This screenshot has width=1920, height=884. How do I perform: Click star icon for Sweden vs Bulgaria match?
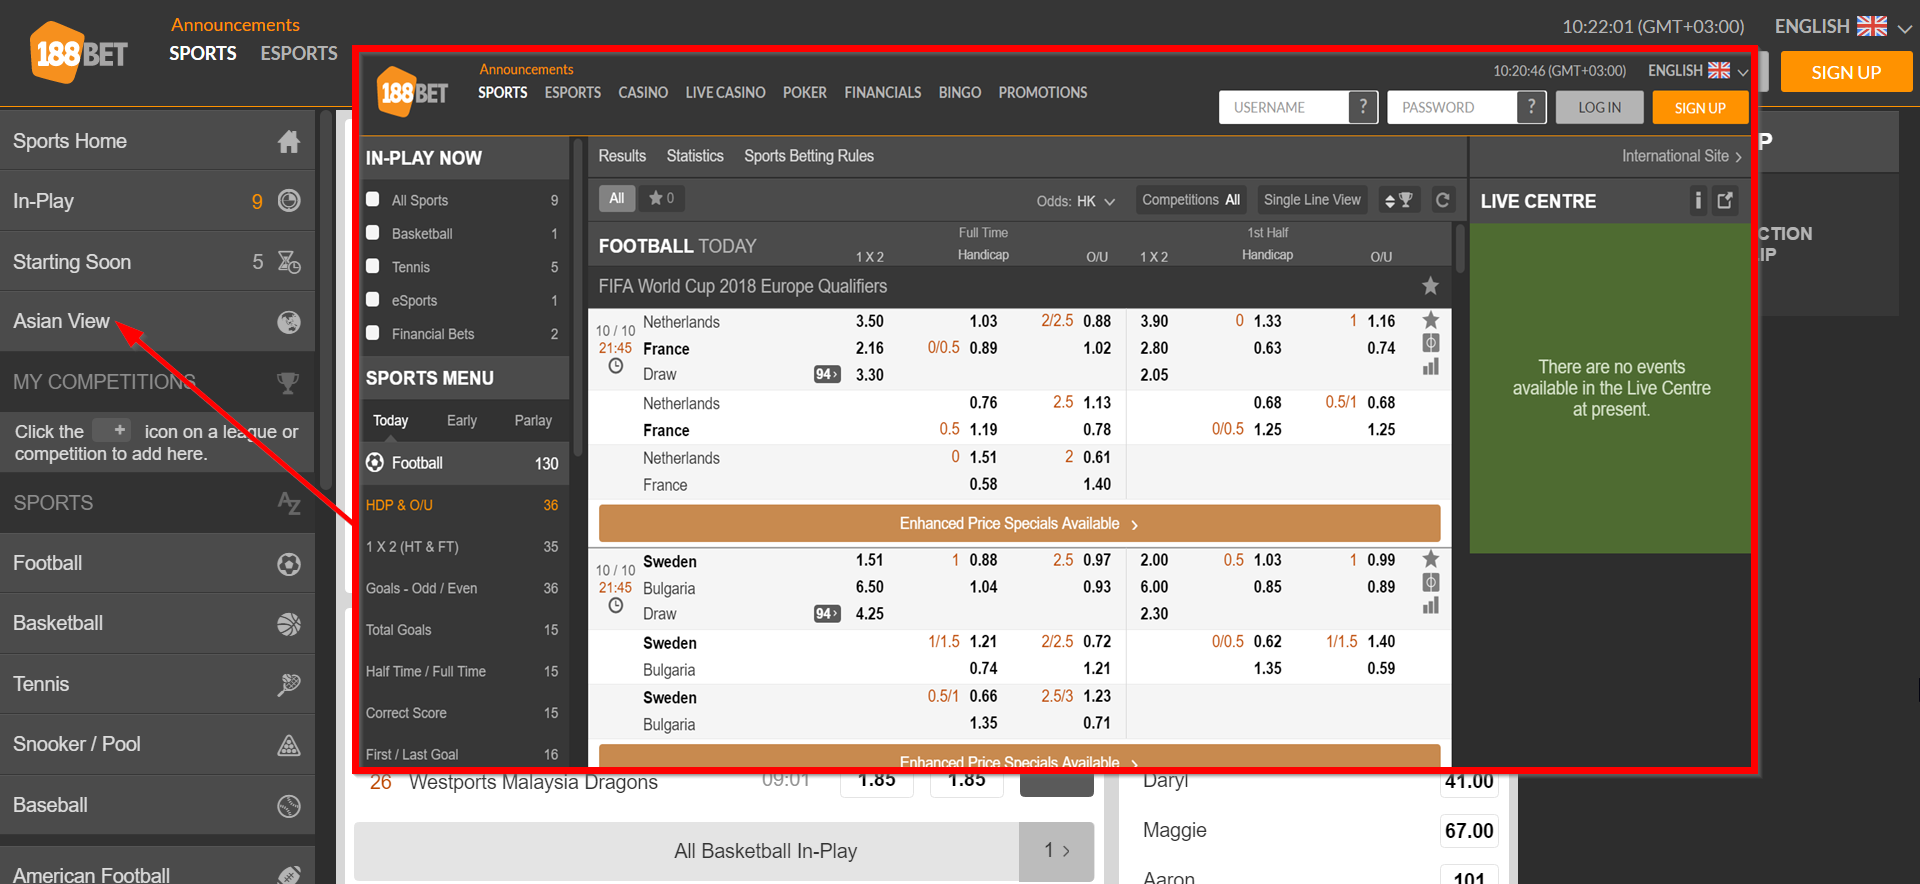(1431, 559)
